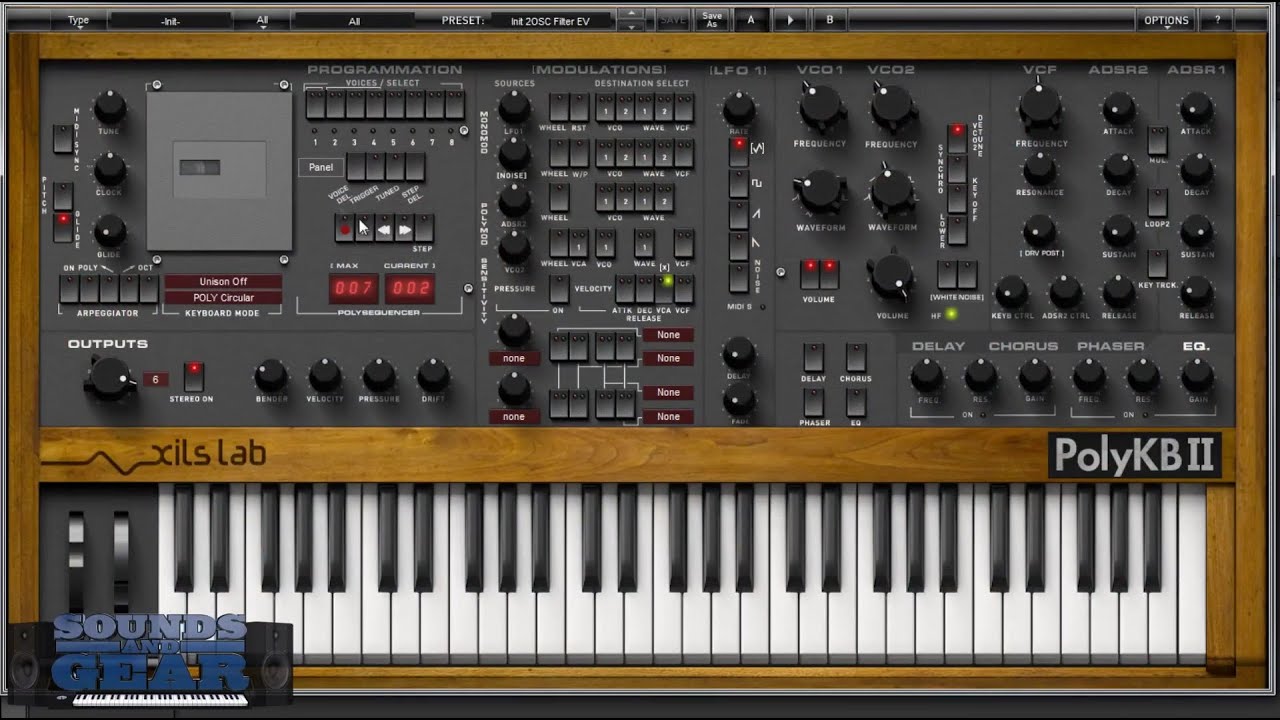Click the copy A to B arrow button
The image size is (1280, 720).
point(790,19)
